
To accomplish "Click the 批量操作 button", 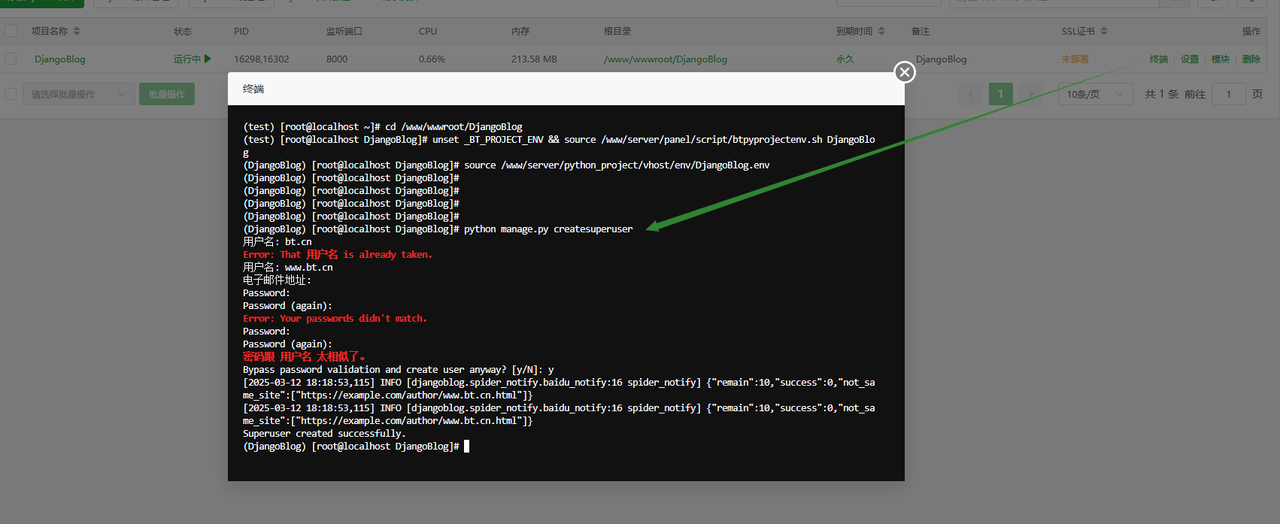I will click(x=167, y=94).
